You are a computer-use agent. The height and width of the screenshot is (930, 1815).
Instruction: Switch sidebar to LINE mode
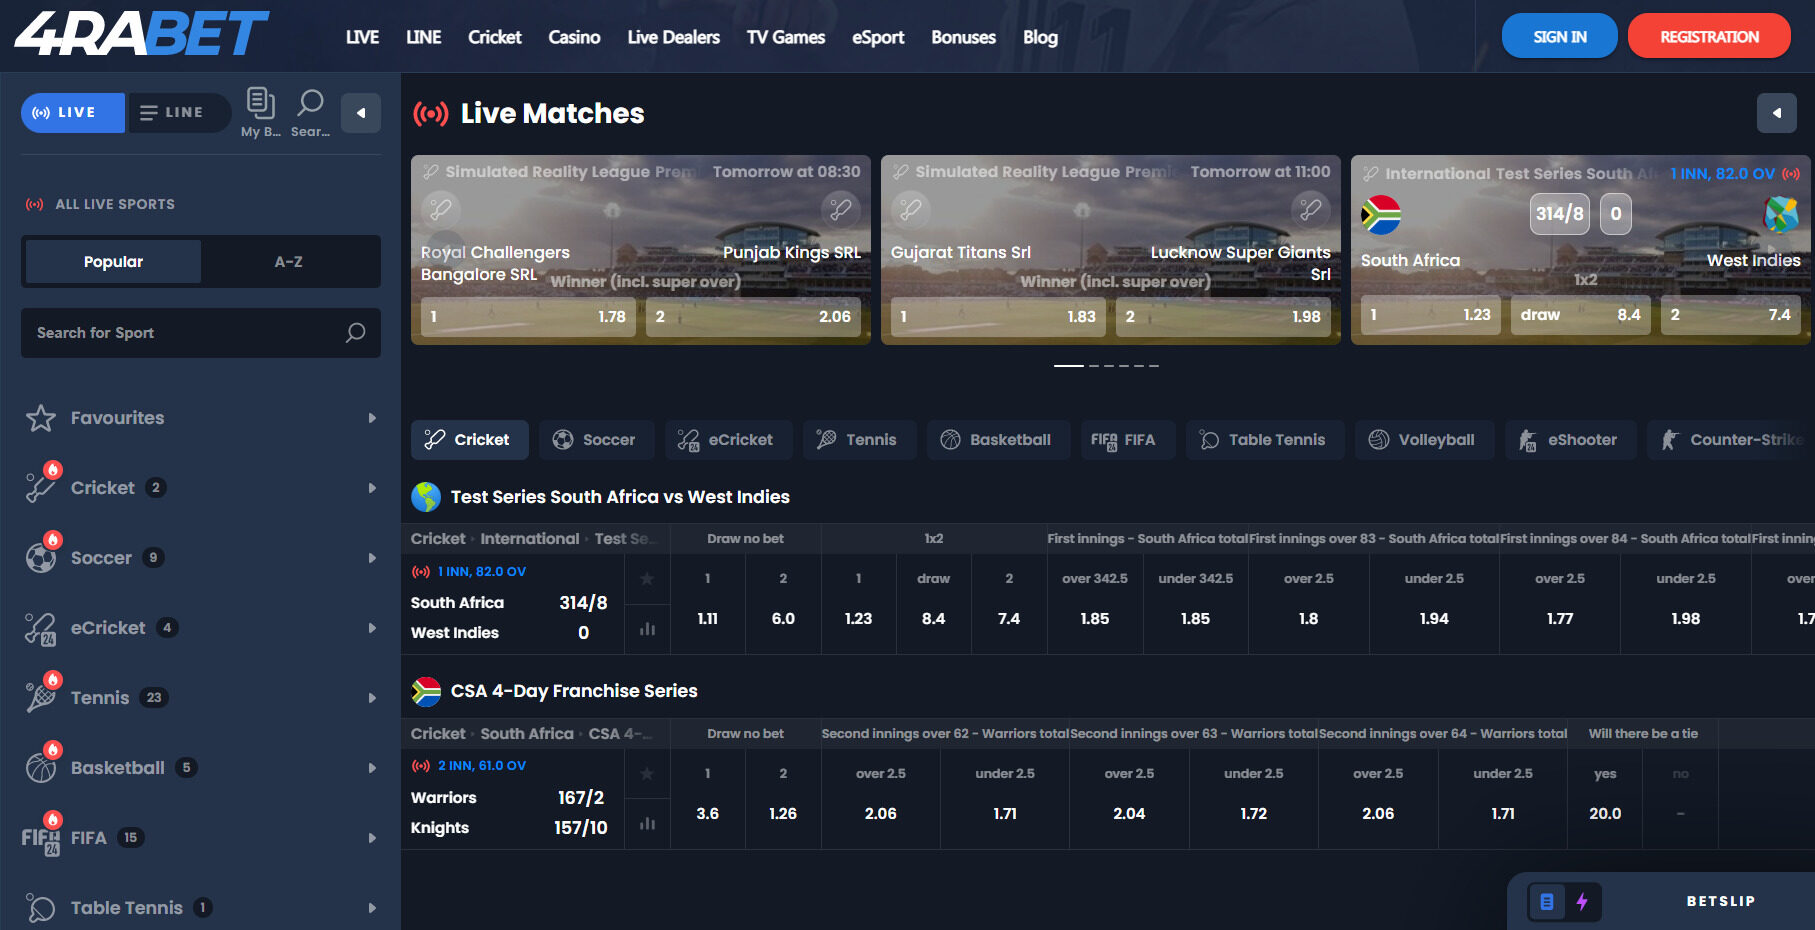coord(178,113)
